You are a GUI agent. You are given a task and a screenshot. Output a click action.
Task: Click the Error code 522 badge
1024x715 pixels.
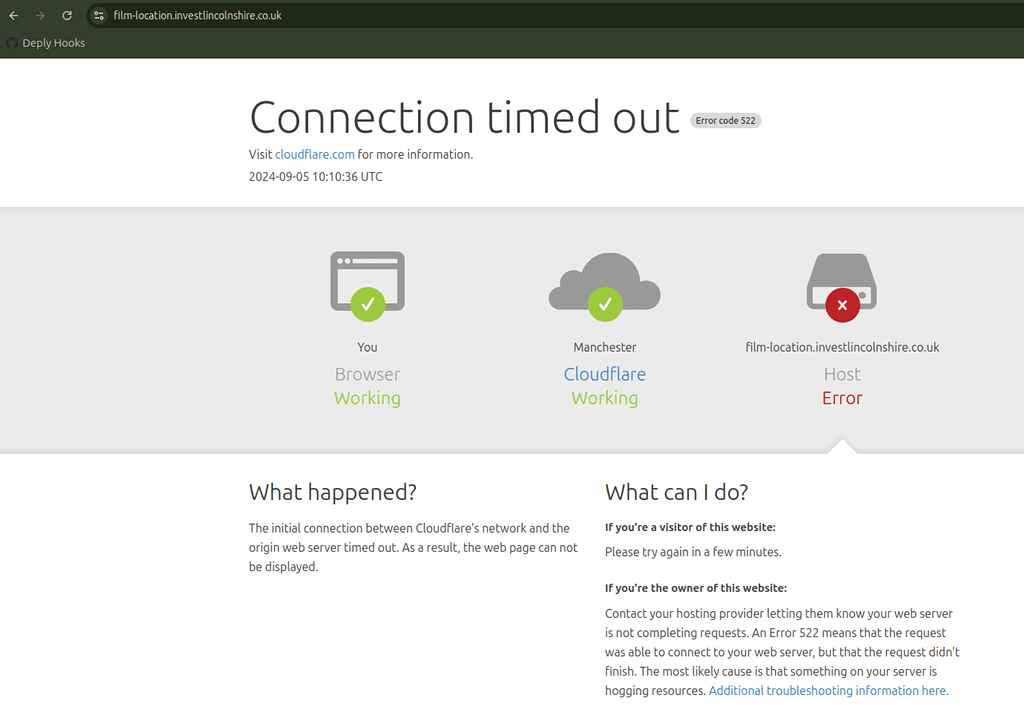pyautogui.click(x=725, y=120)
